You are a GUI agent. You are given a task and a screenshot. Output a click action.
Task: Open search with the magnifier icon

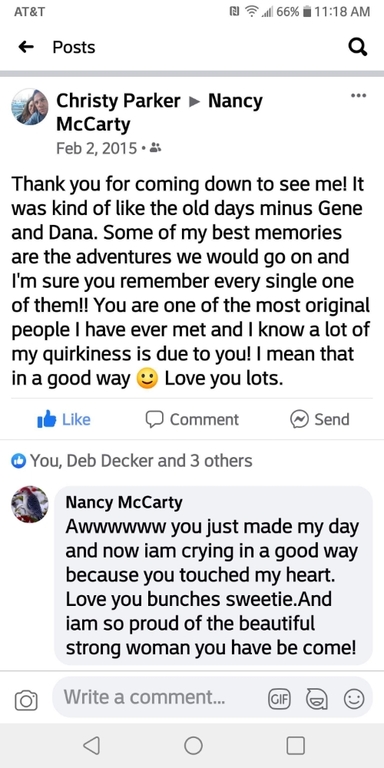(x=358, y=47)
